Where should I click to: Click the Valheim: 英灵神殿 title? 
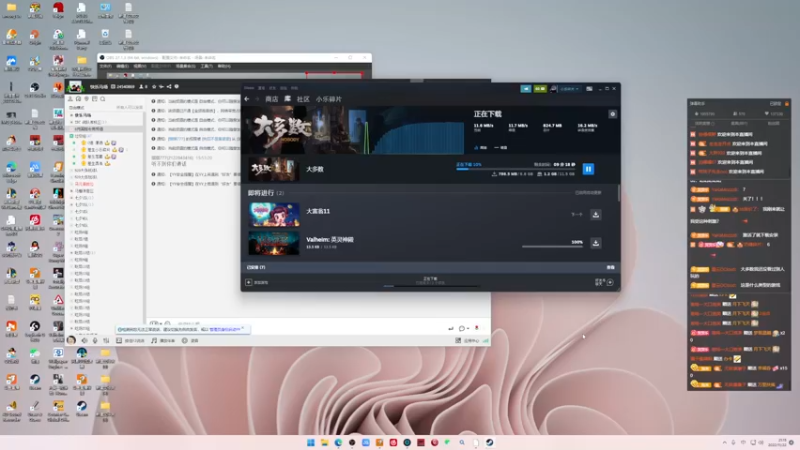[330, 239]
